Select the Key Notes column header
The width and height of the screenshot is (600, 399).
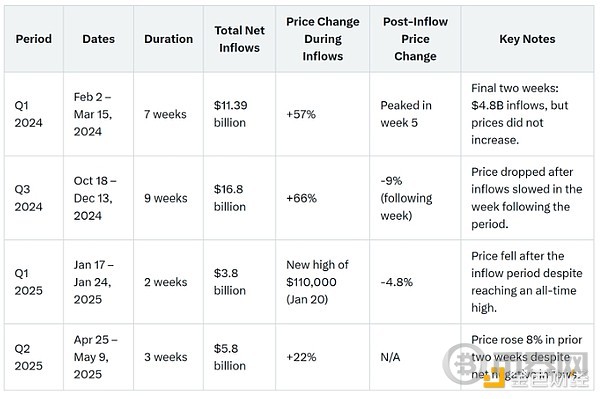[527, 39]
